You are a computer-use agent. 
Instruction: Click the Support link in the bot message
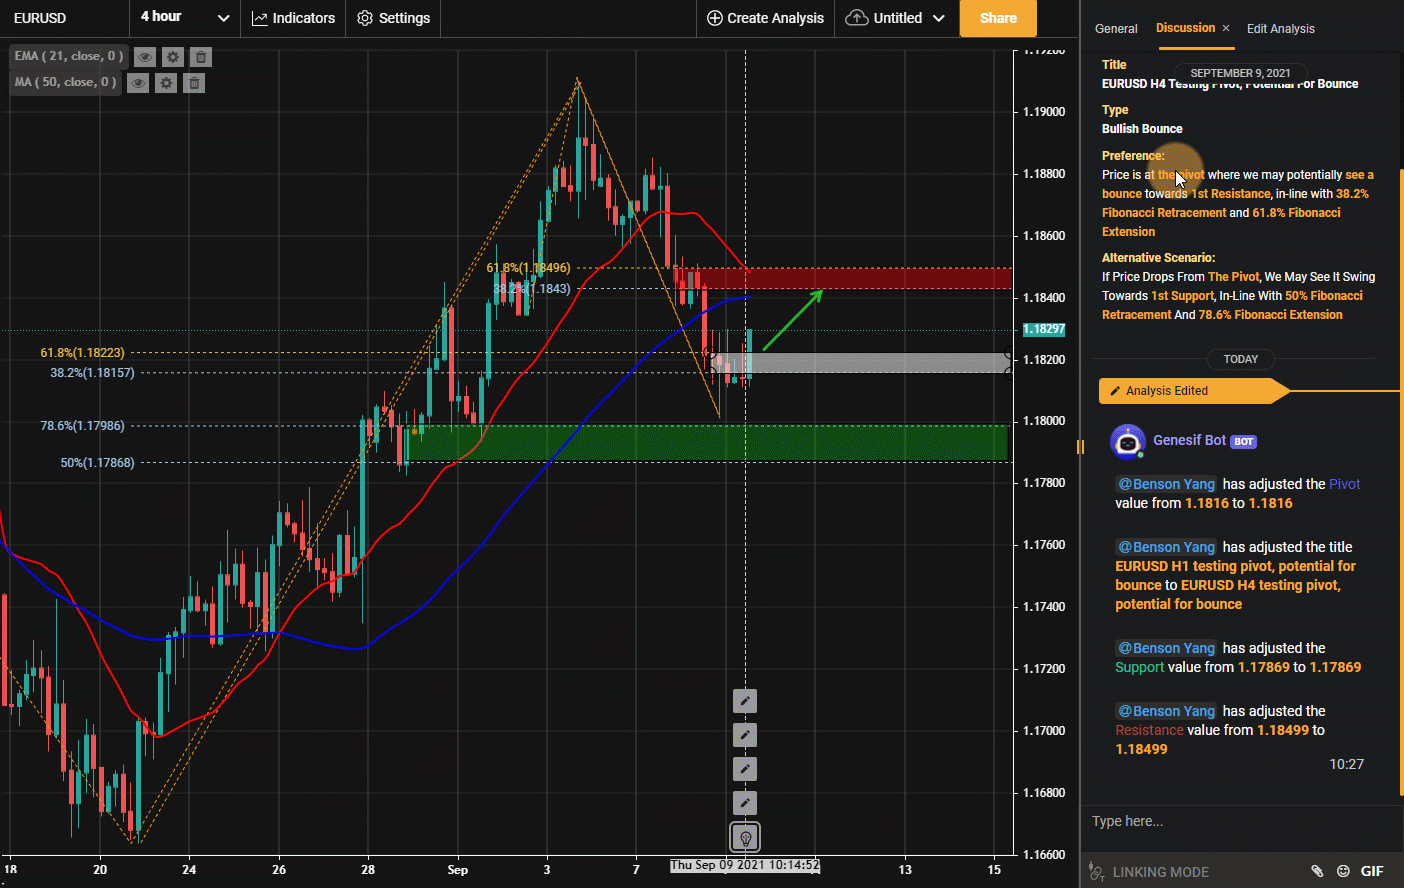click(1140, 667)
